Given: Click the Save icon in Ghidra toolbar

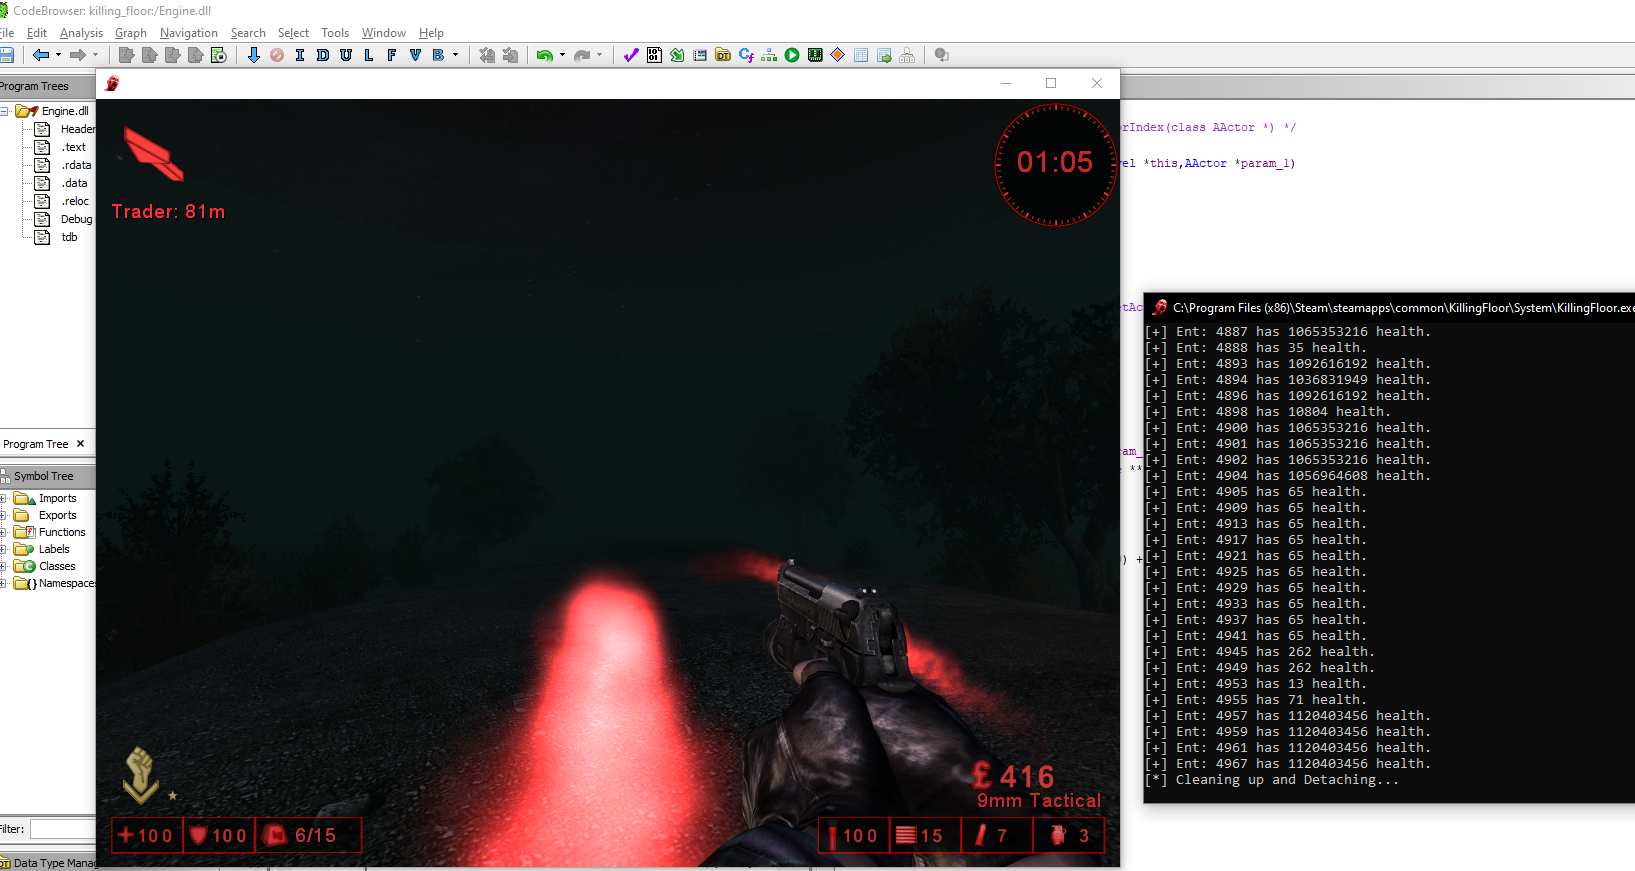Looking at the screenshot, I should point(6,55).
